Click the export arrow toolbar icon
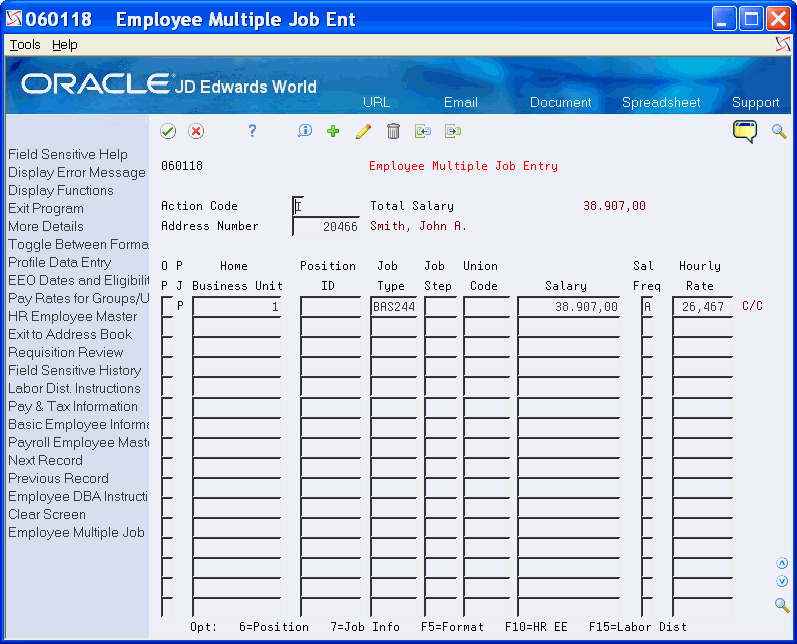 (x=452, y=131)
